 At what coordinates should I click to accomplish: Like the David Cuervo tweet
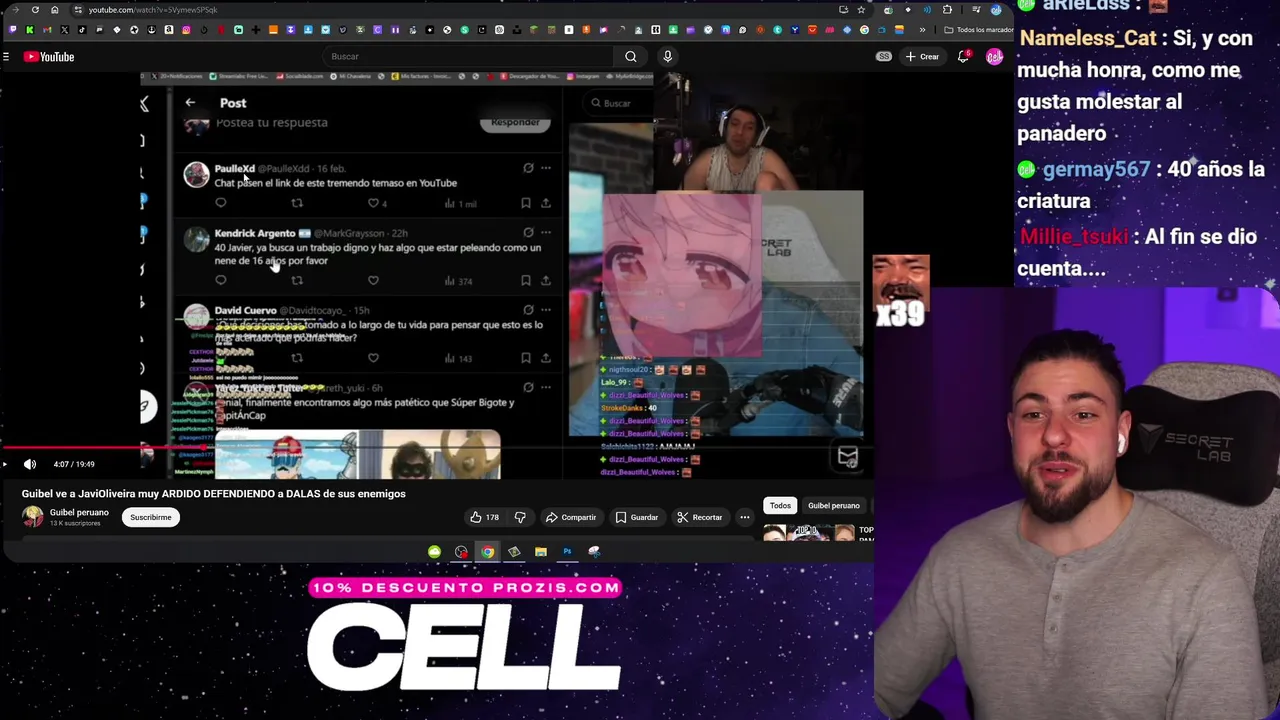coord(373,357)
